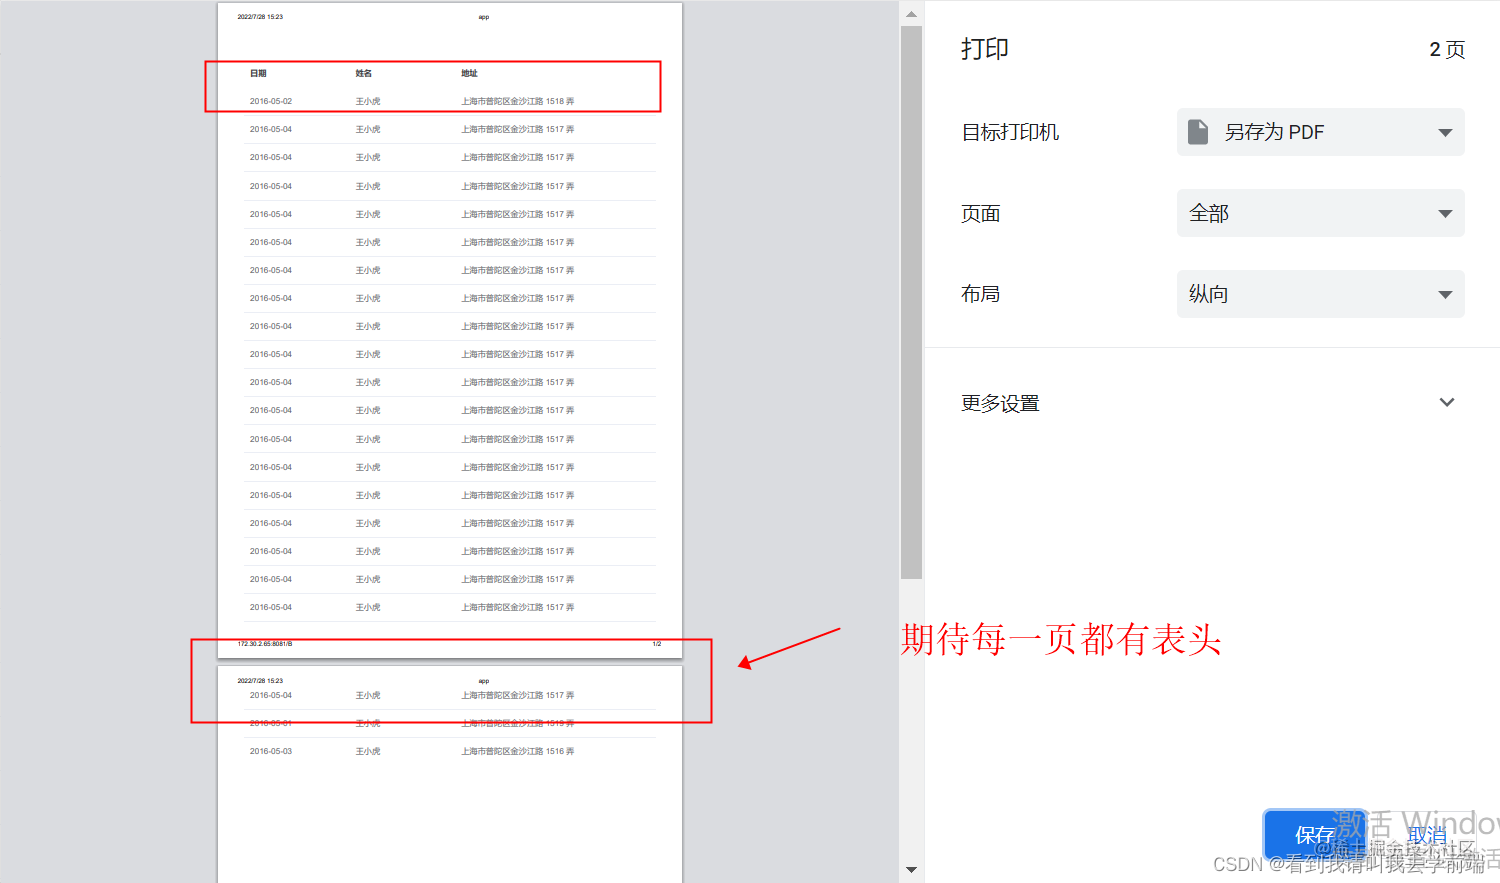Open the destination printer dropdown 另存为 PDF
The width and height of the screenshot is (1500, 883).
[1320, 132]
